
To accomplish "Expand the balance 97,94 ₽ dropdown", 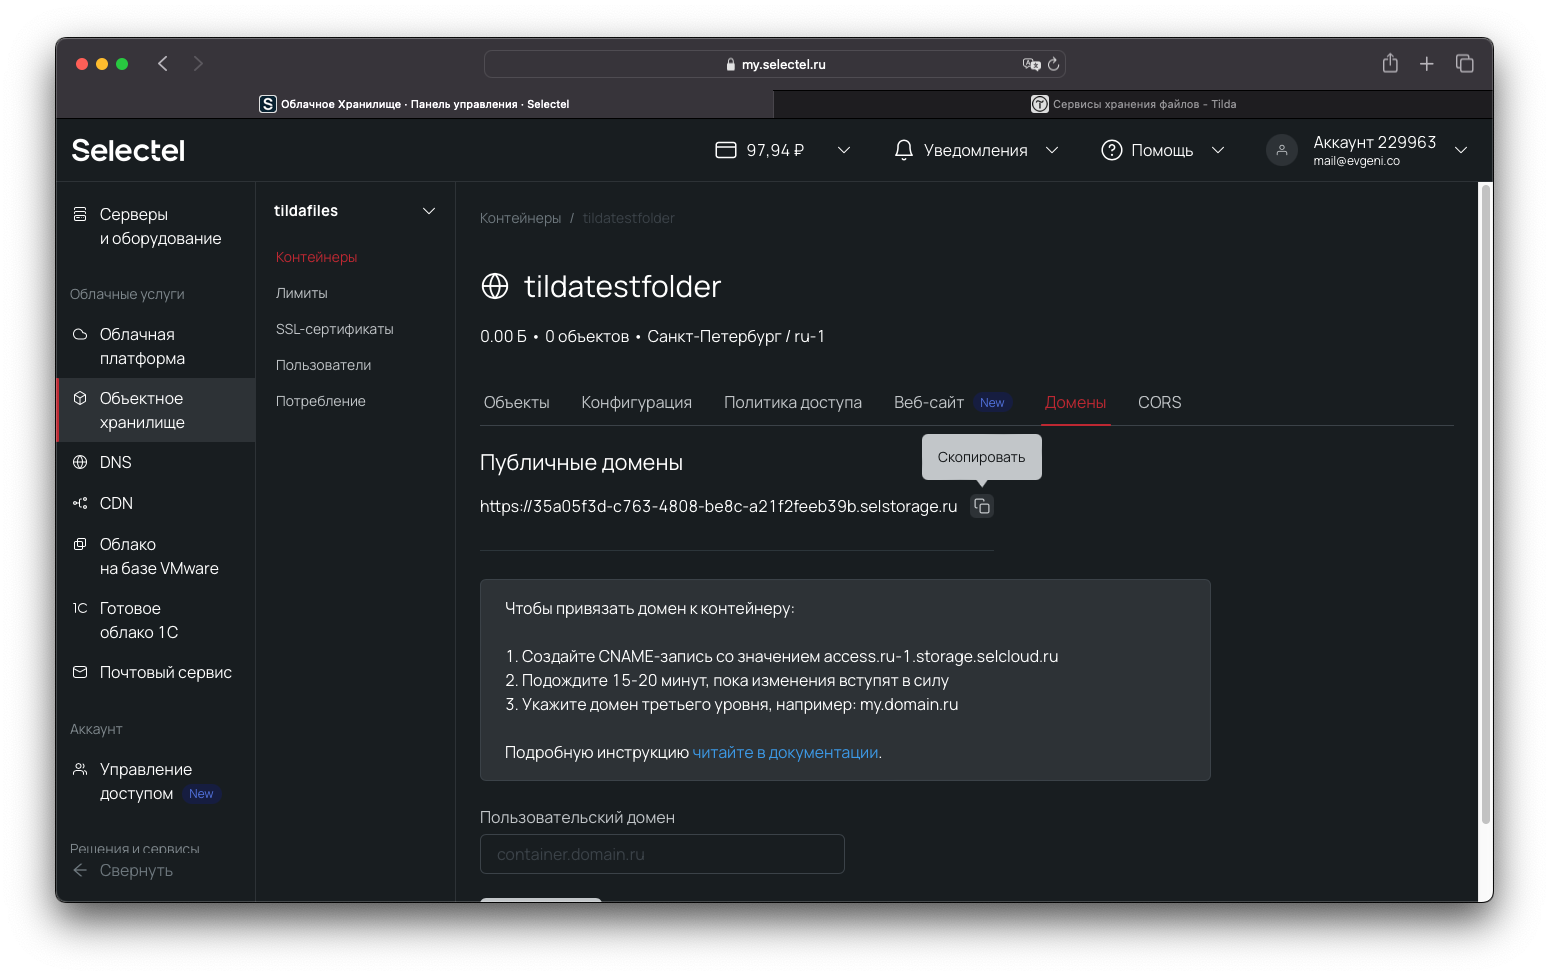I will coord(844,150).
